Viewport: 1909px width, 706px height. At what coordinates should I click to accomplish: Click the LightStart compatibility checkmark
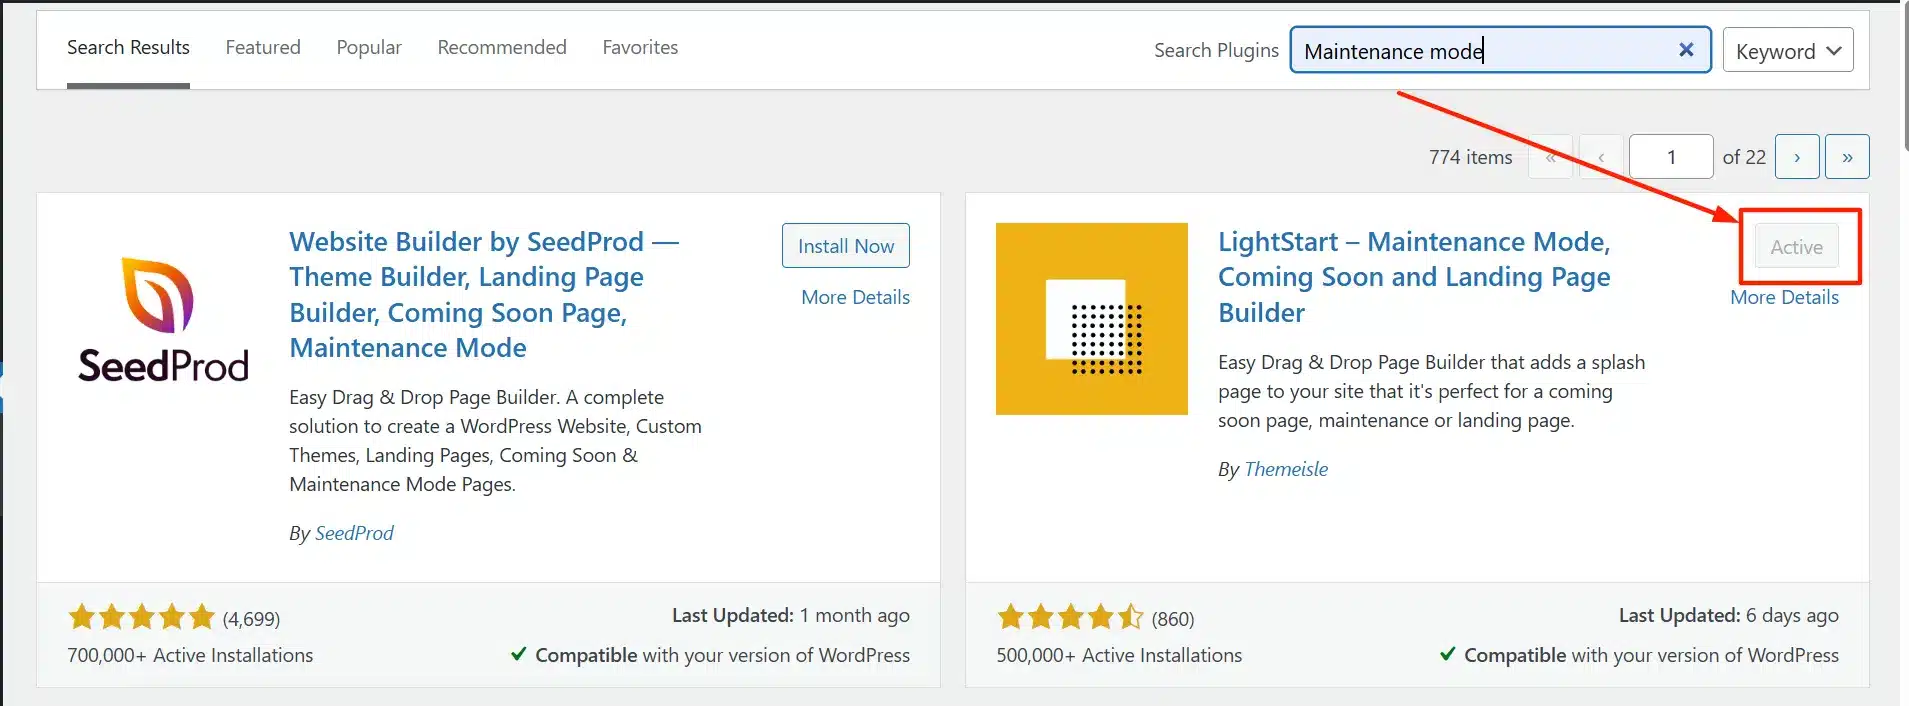tap(1447, 654)
